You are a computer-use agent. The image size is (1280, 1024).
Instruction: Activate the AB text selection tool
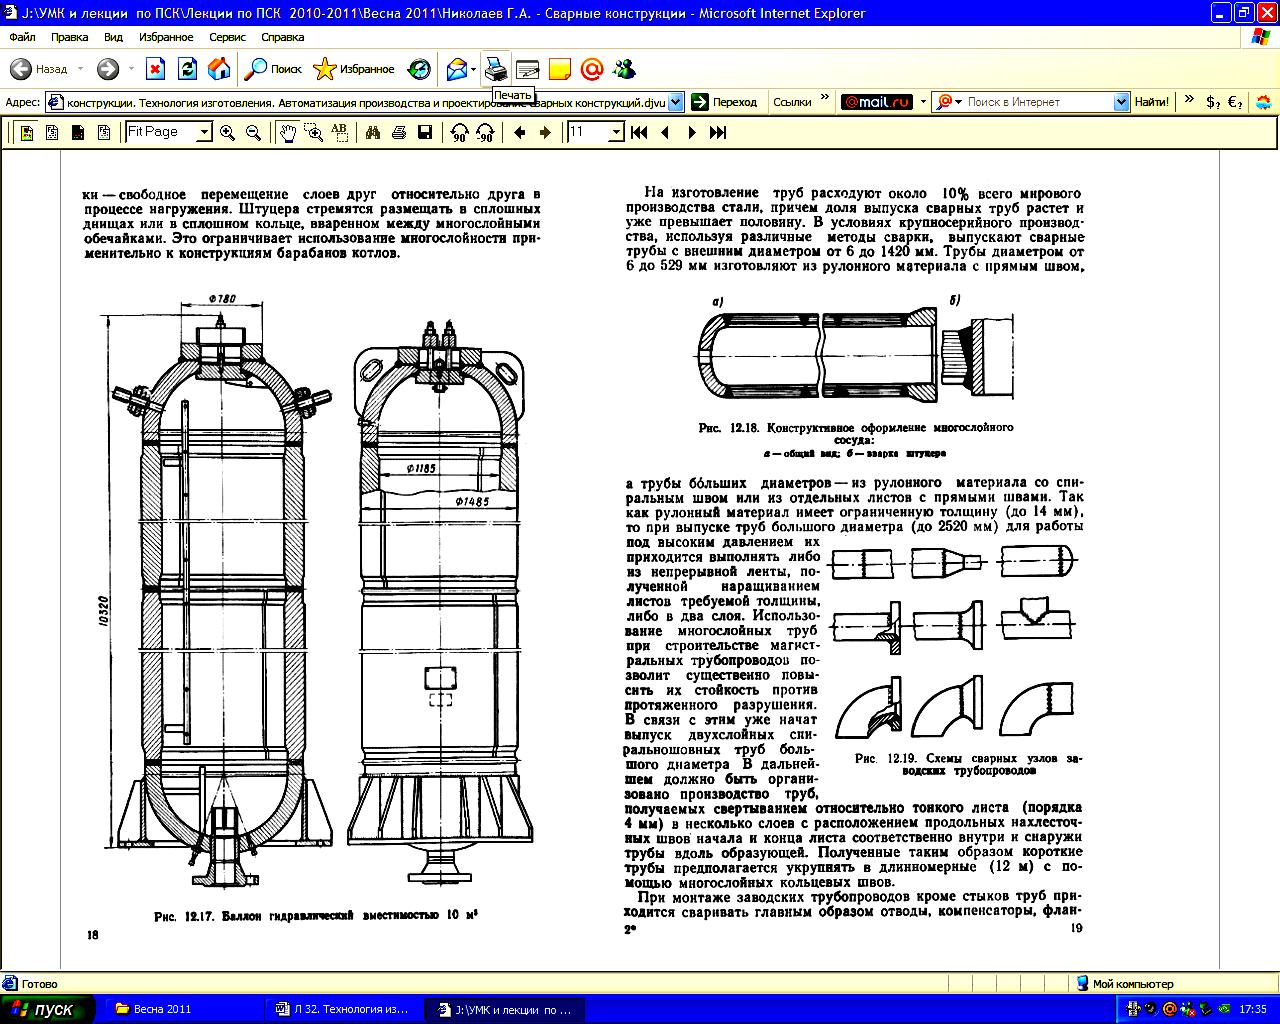(339, 132)
